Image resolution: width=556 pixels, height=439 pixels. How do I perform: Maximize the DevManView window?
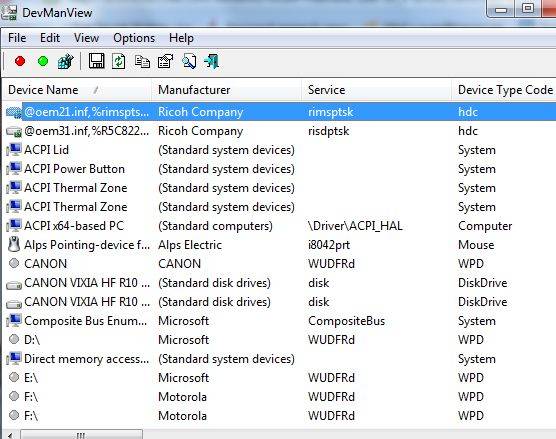point(528,8)
